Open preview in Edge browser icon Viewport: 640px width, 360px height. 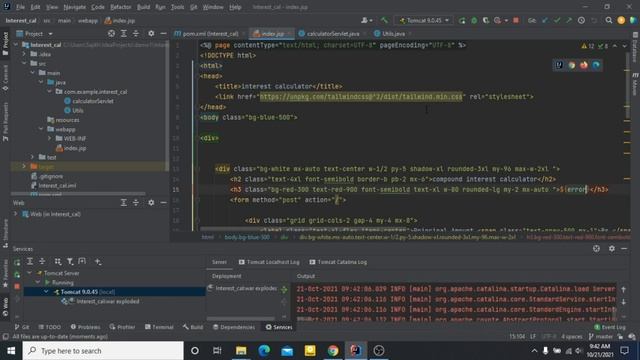(x=596, y=65)
